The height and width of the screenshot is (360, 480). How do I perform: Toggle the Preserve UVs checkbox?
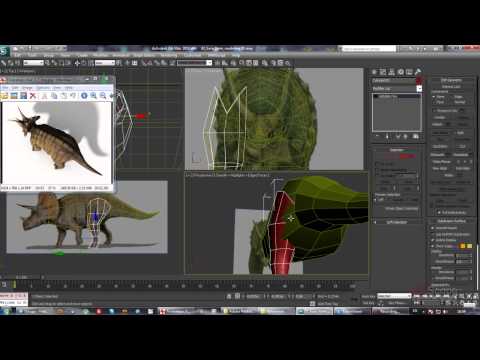coord(434,111)
